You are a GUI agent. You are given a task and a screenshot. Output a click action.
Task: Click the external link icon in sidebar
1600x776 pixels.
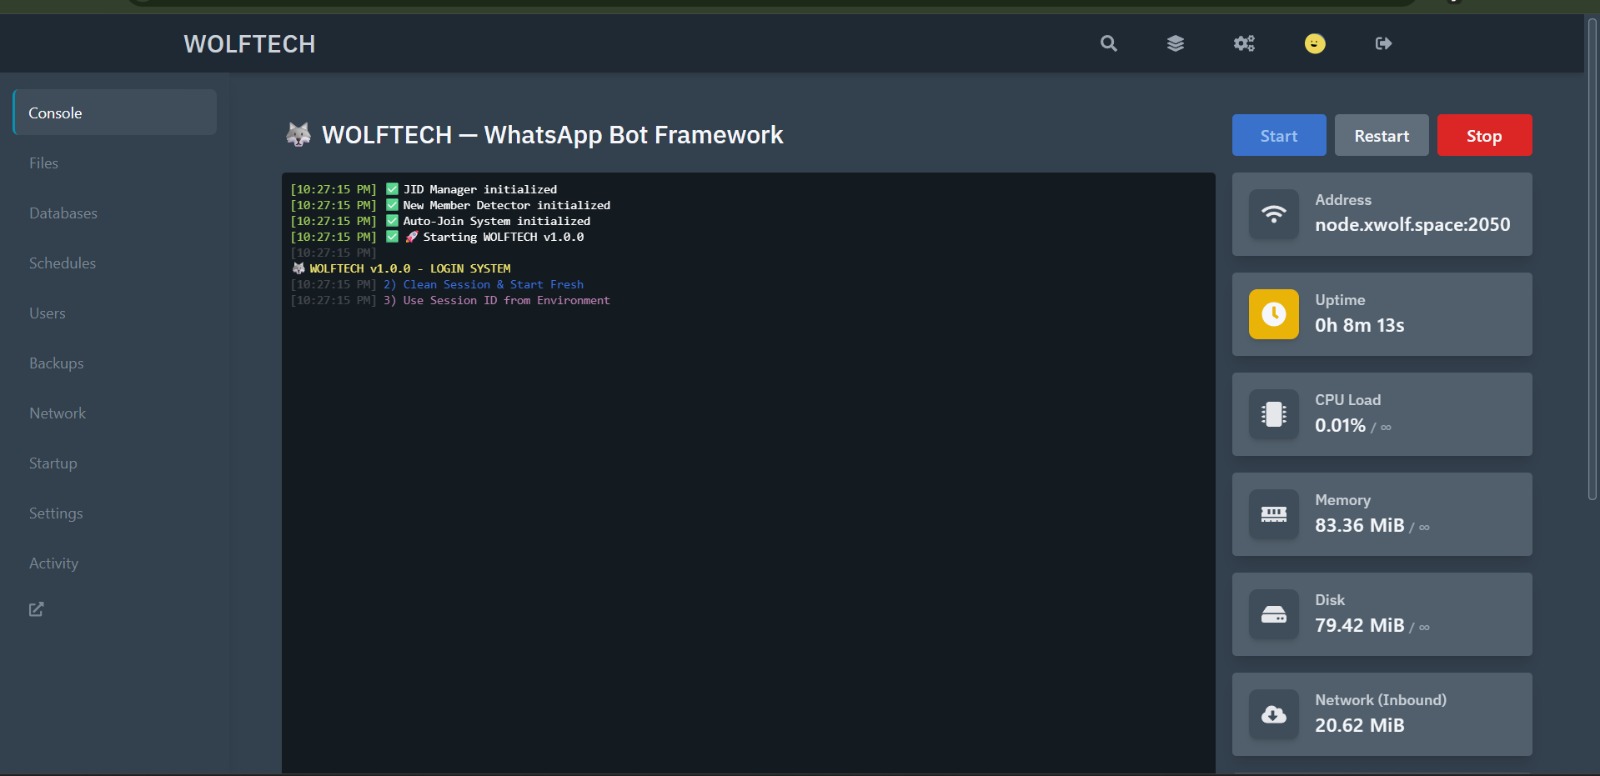[x=36, y=609]
